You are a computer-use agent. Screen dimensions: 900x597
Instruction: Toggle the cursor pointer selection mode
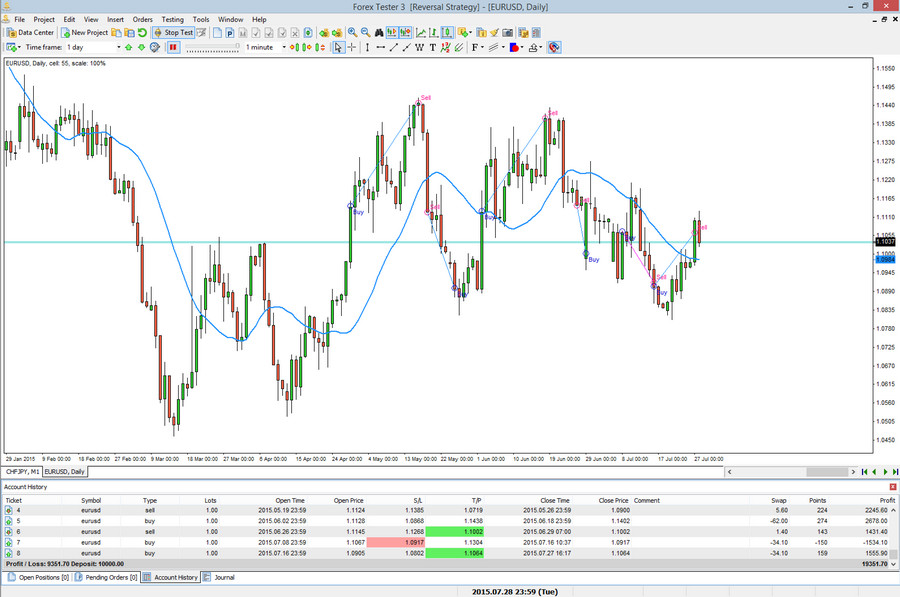tap(338, 47)
